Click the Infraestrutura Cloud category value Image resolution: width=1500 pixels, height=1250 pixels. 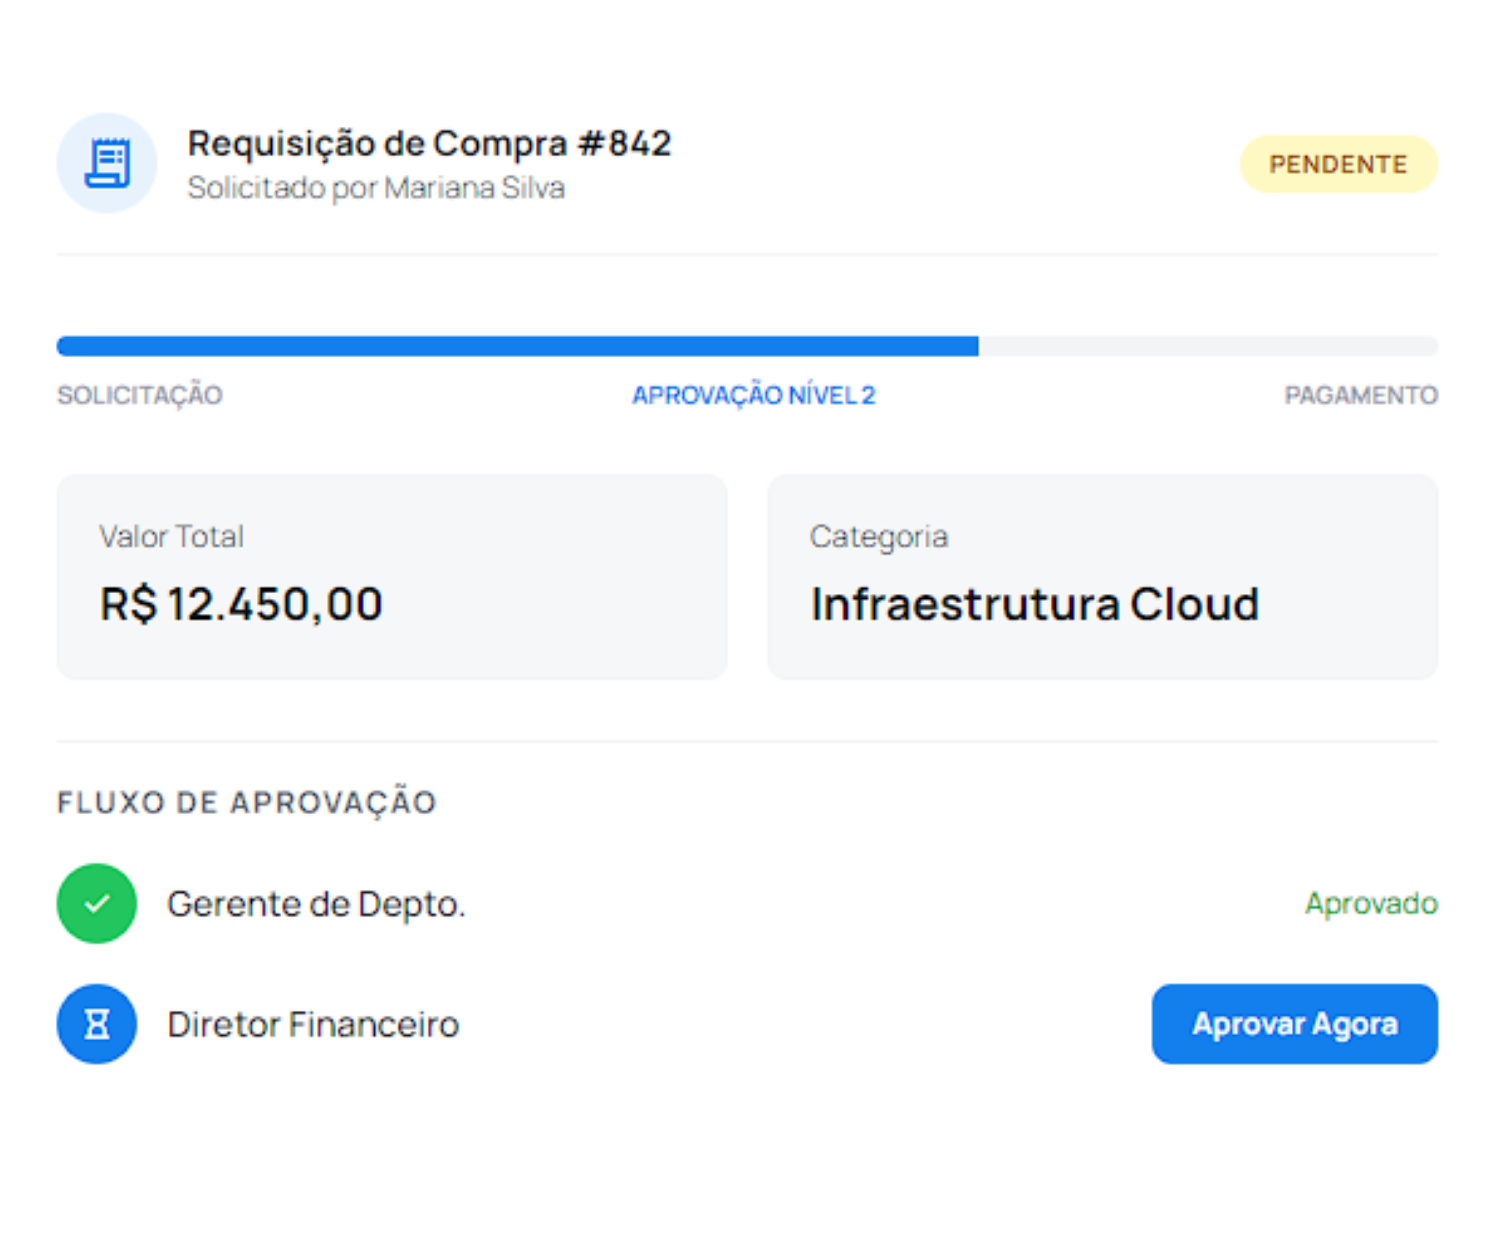pos(1034,604)
